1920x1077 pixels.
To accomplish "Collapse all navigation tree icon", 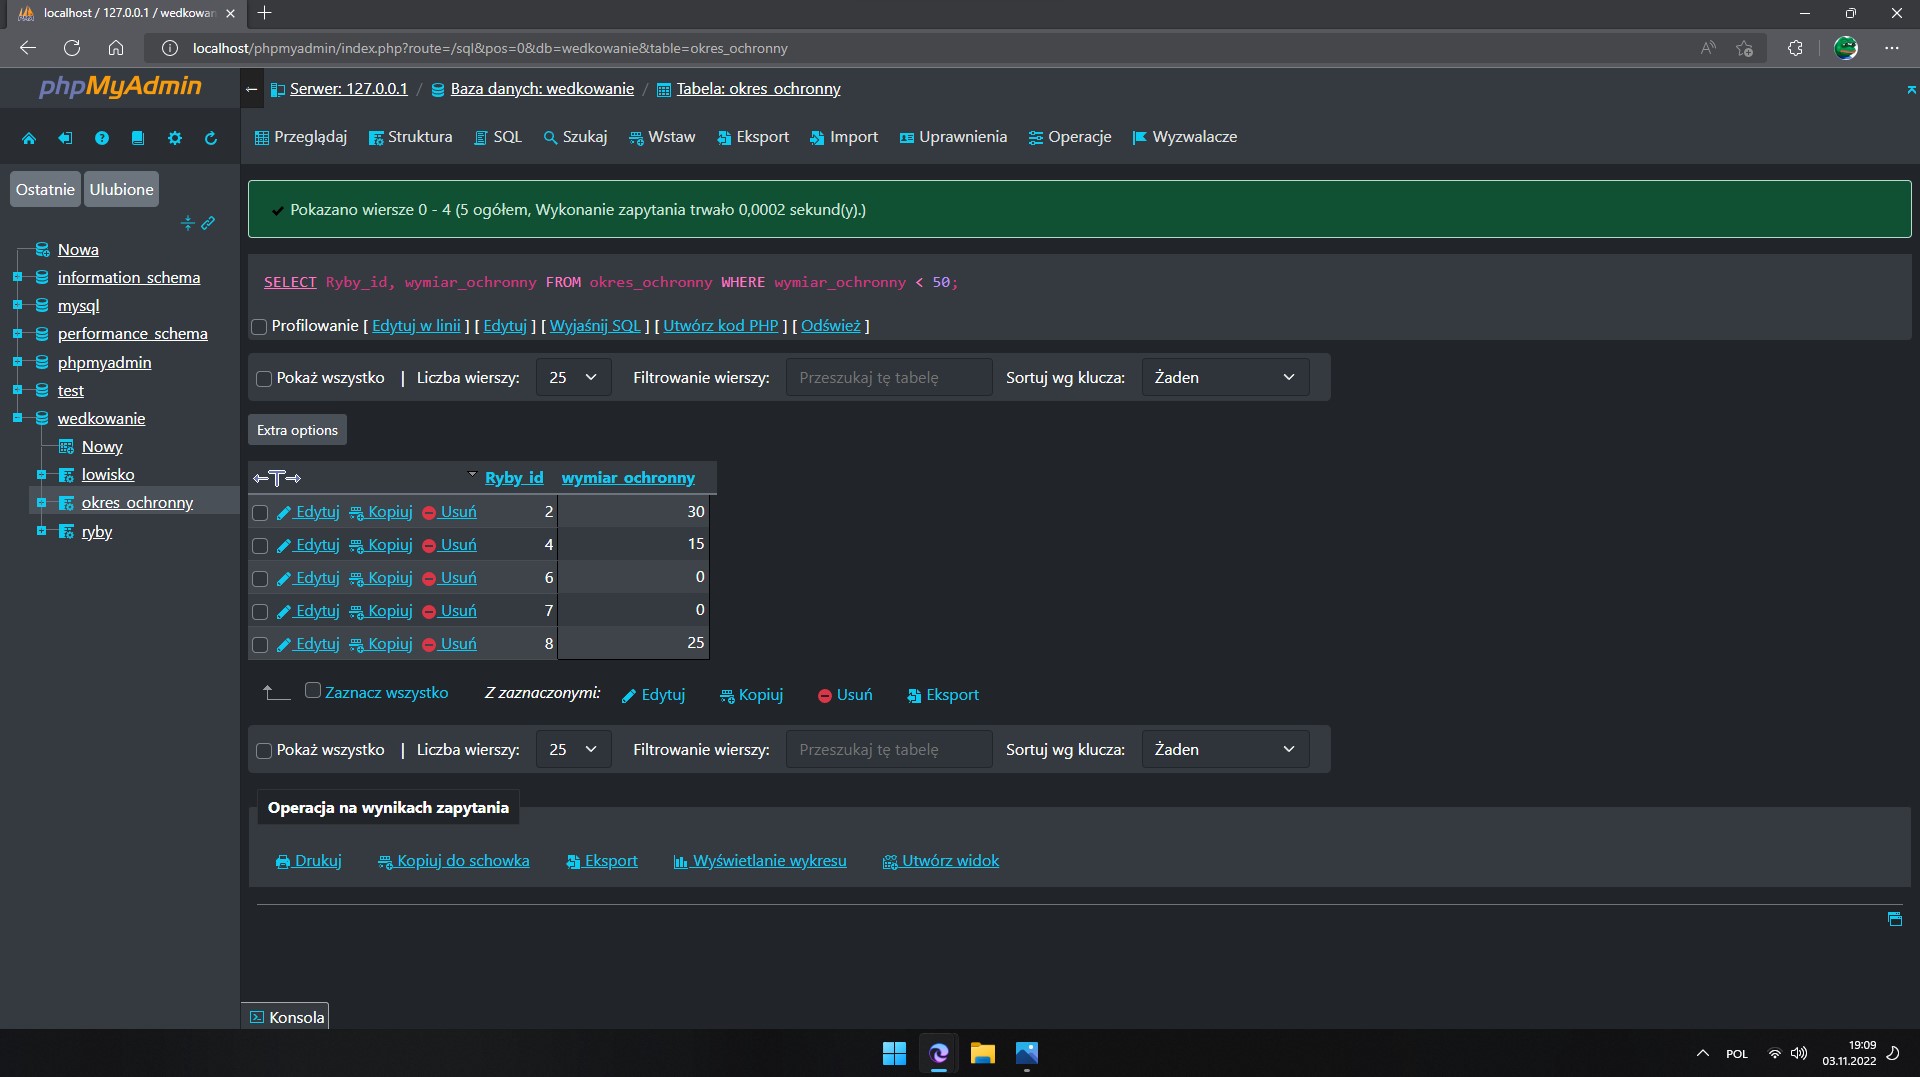I will click(x=187, y=223).
